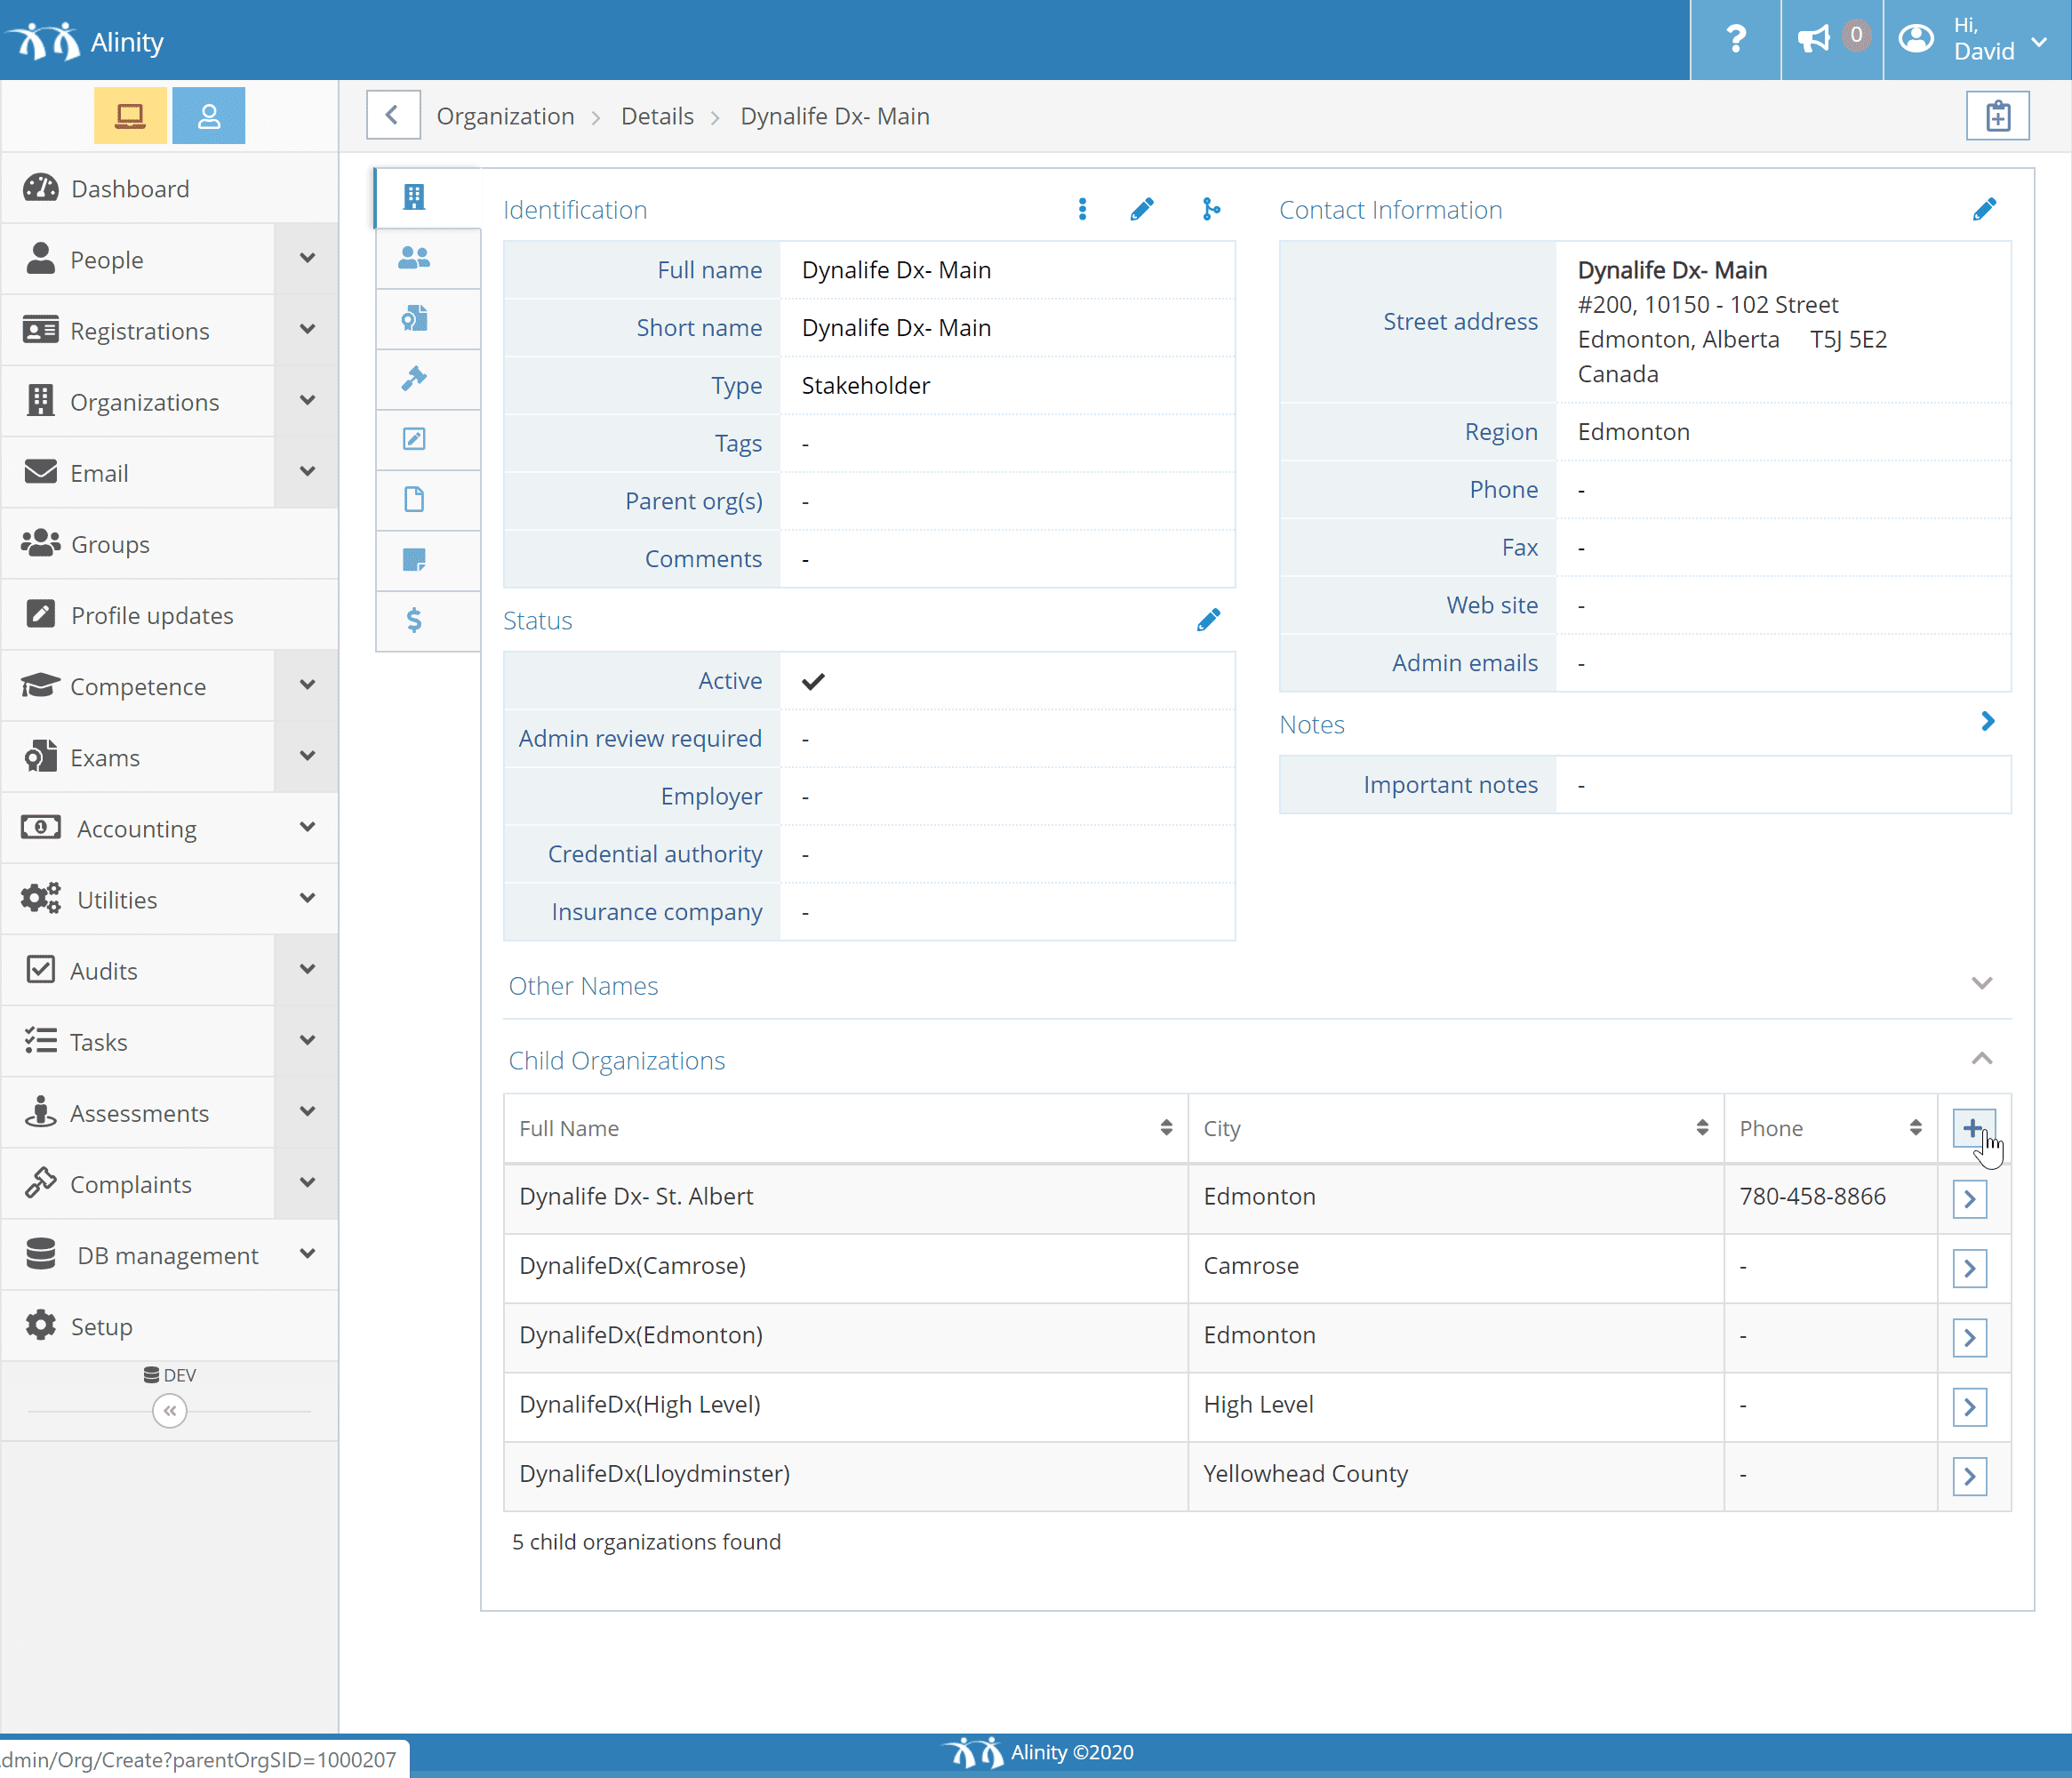Click the Dynalife Dx- Main breadcrumb text

tap(834, 116)
